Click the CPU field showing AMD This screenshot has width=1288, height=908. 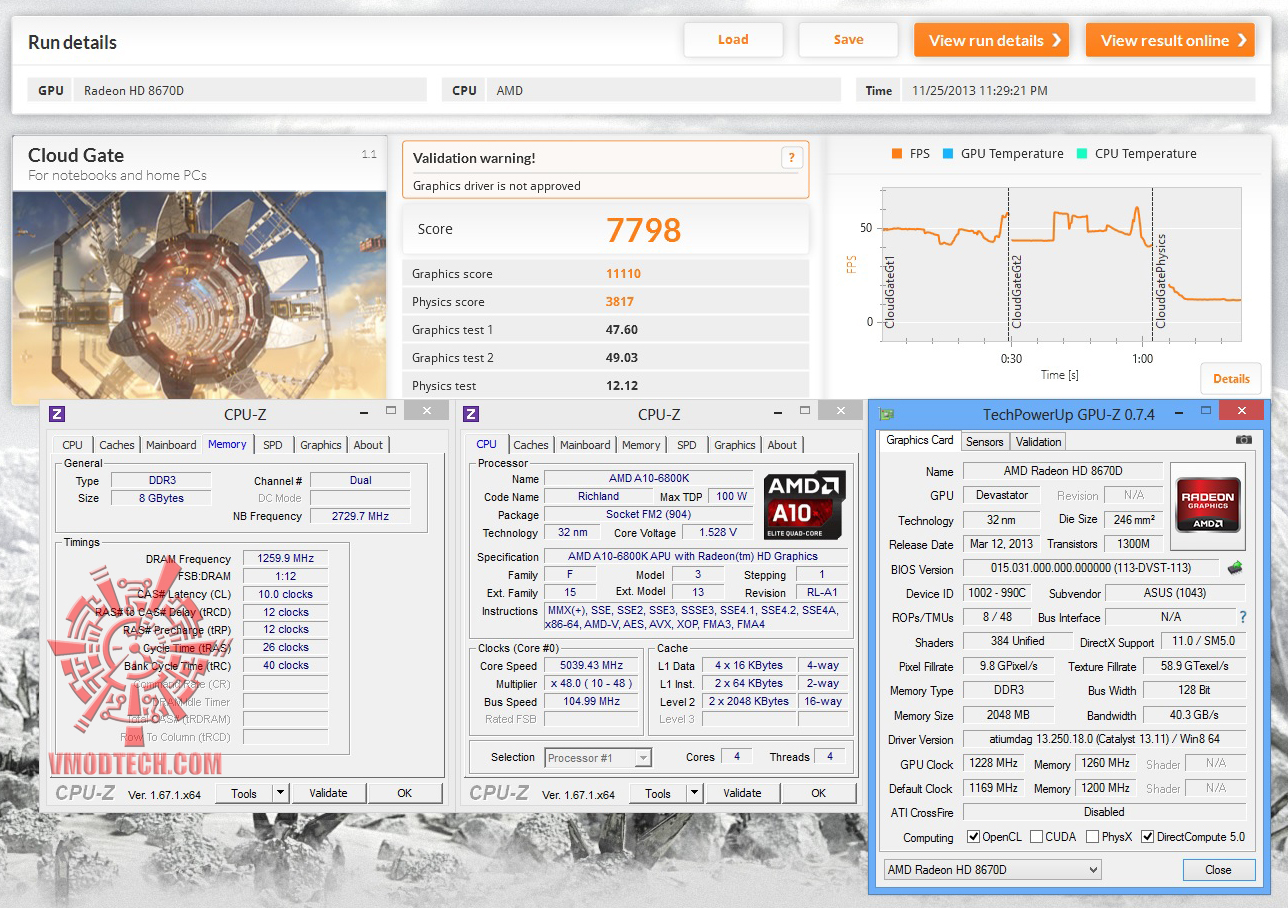(662, 90)
